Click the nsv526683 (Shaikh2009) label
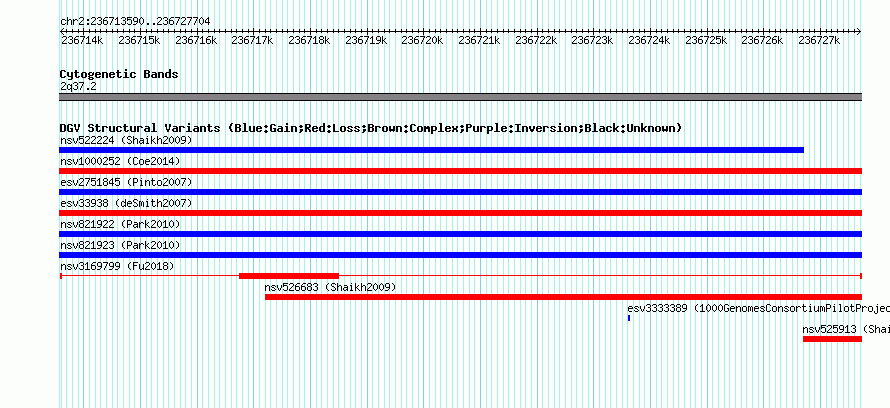Image resolution: width=890 pixels, height=408 pixels. tap(330, 287)
